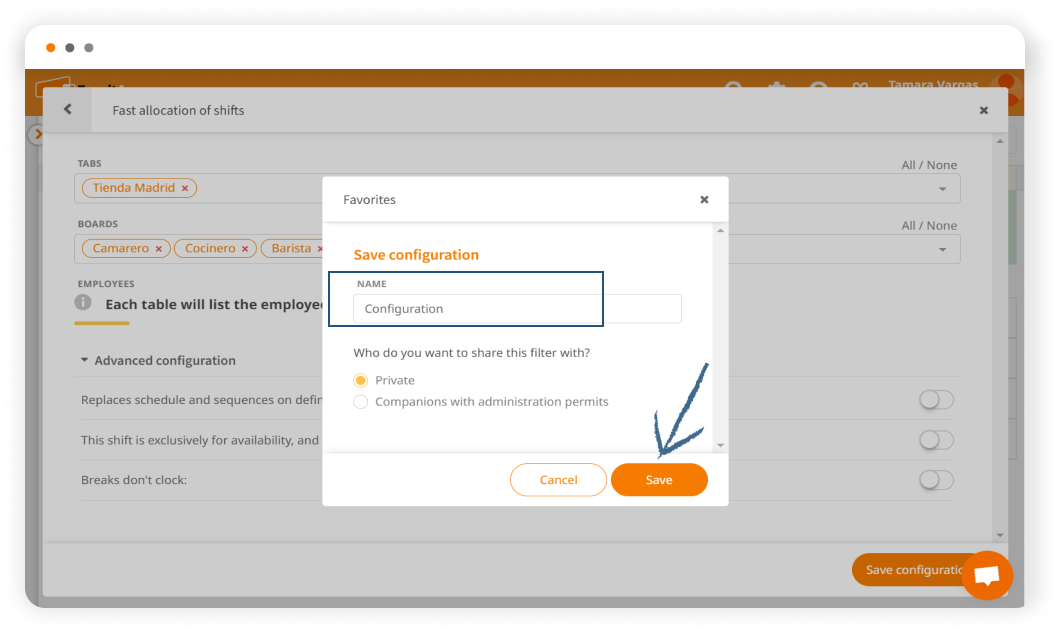
Task: Toggle the Replaces schedule and sequences switch
Action: coord(936,400)
